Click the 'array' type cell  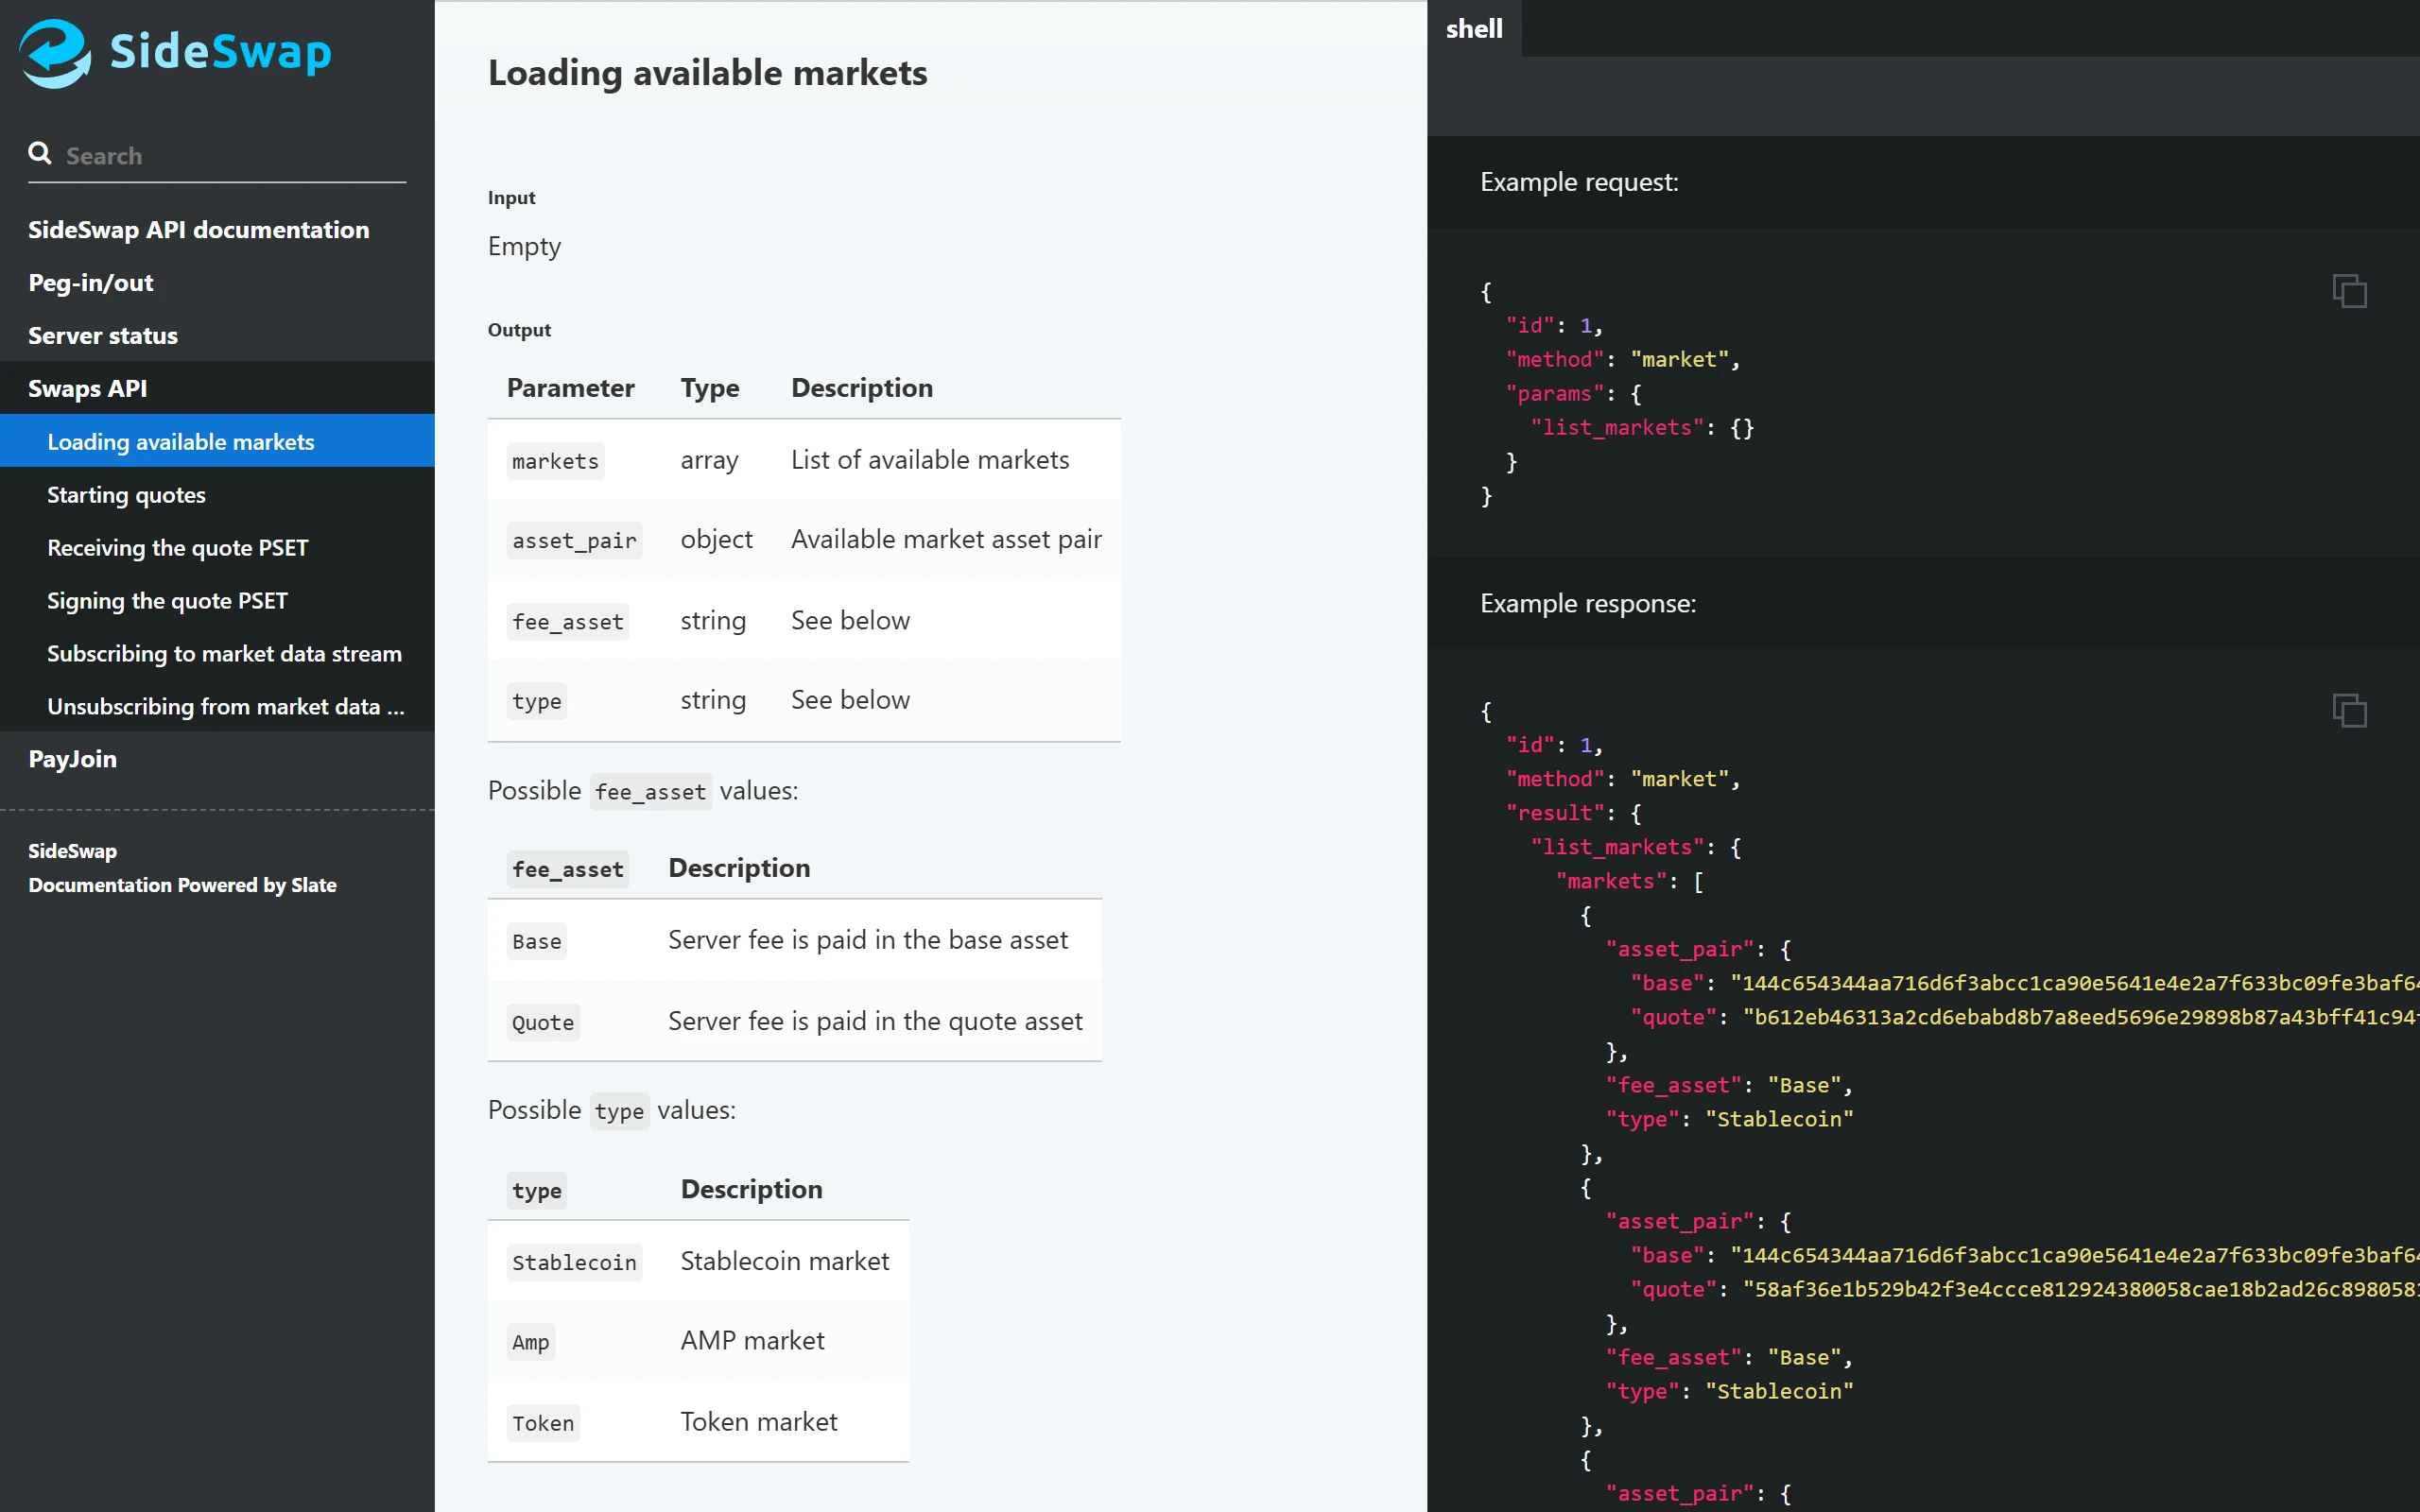[x=709, y=460]
